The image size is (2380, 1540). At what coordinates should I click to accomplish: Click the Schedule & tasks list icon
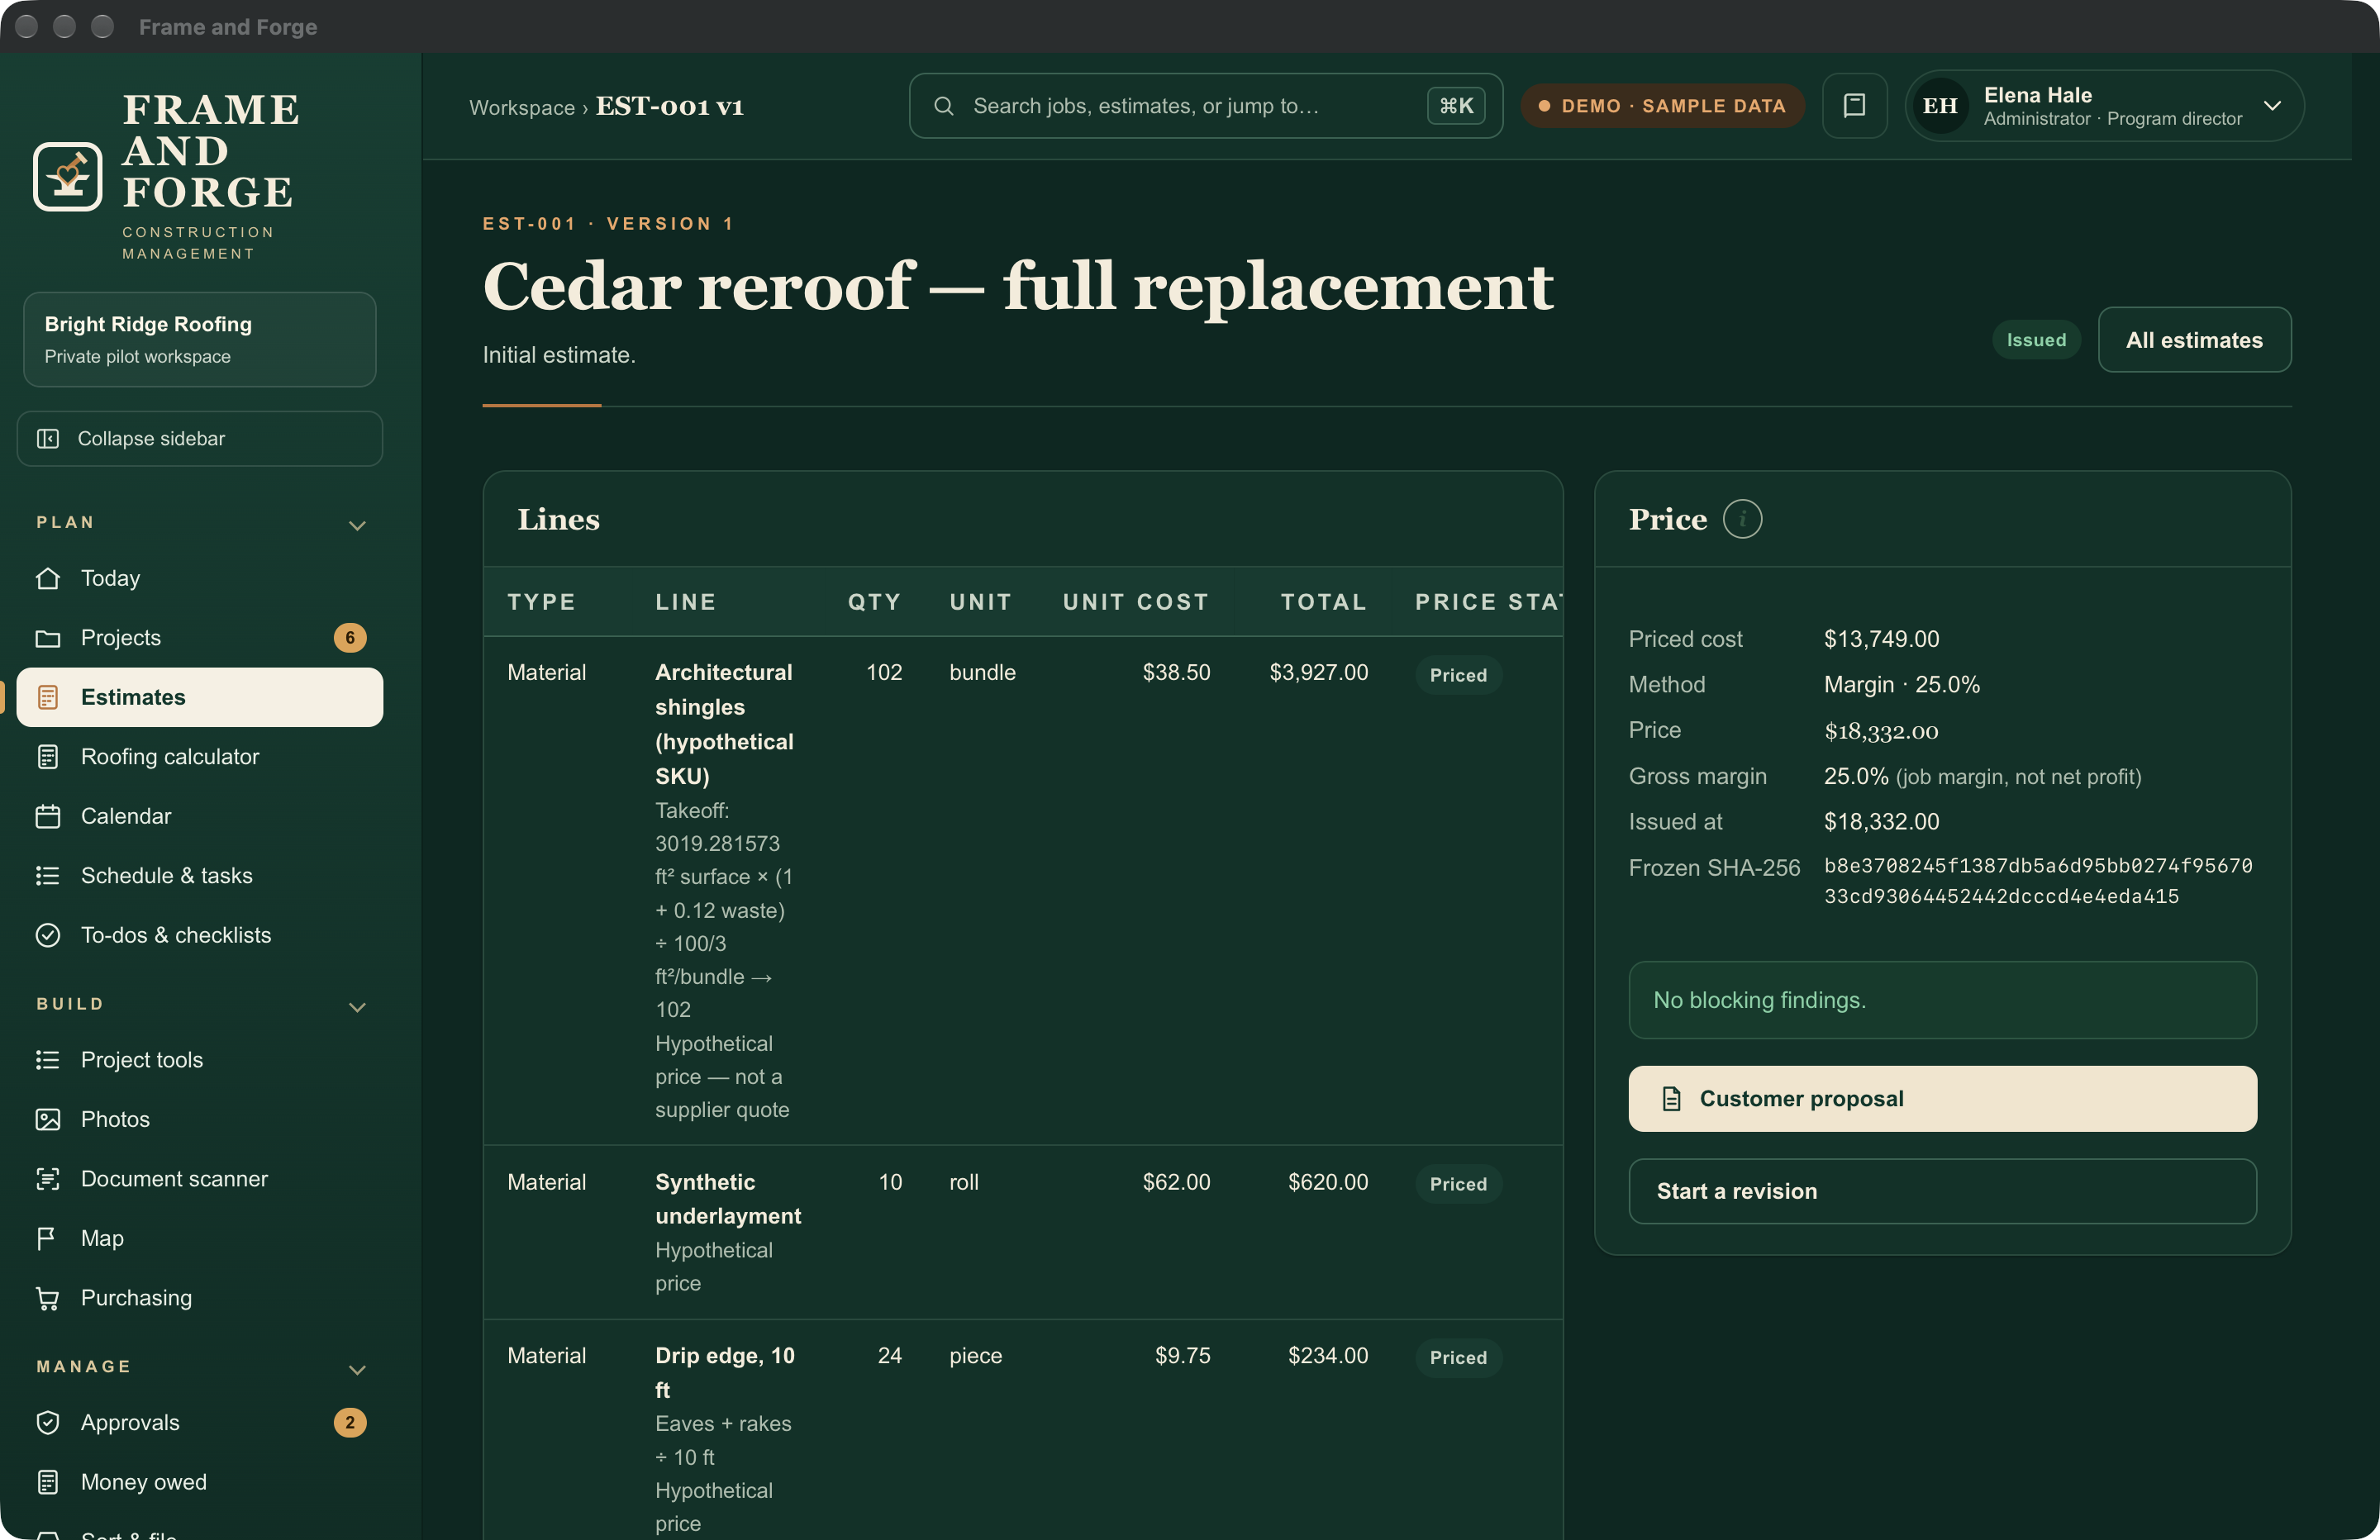point(48,876)
